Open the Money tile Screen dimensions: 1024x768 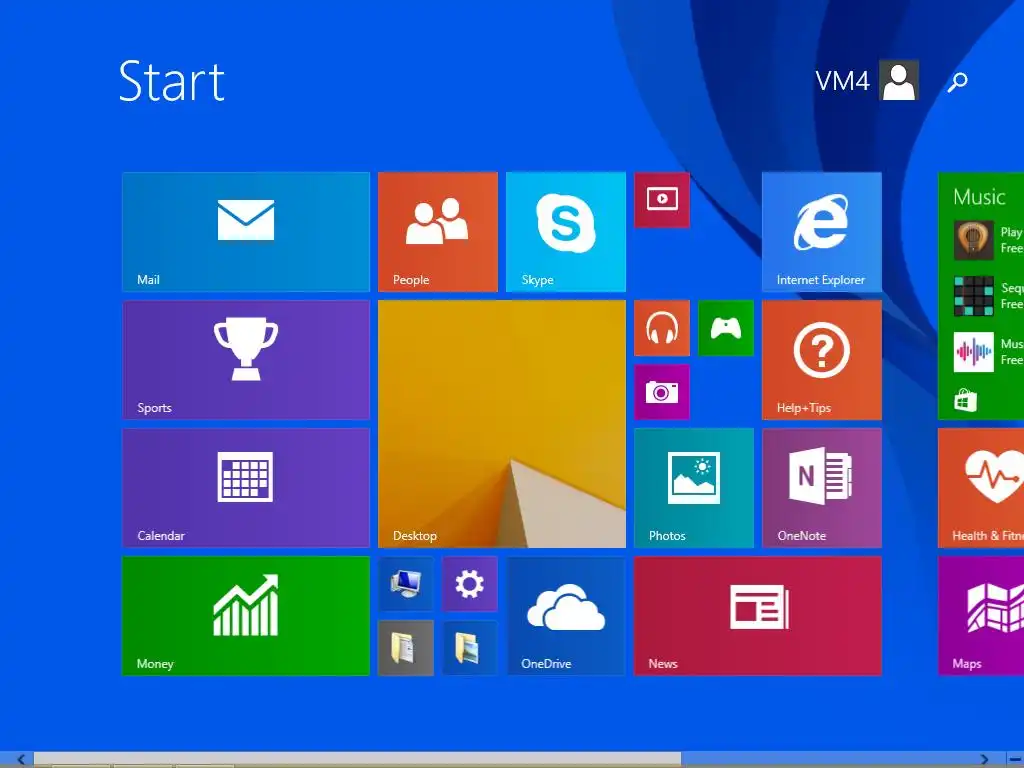pos(246,616)
